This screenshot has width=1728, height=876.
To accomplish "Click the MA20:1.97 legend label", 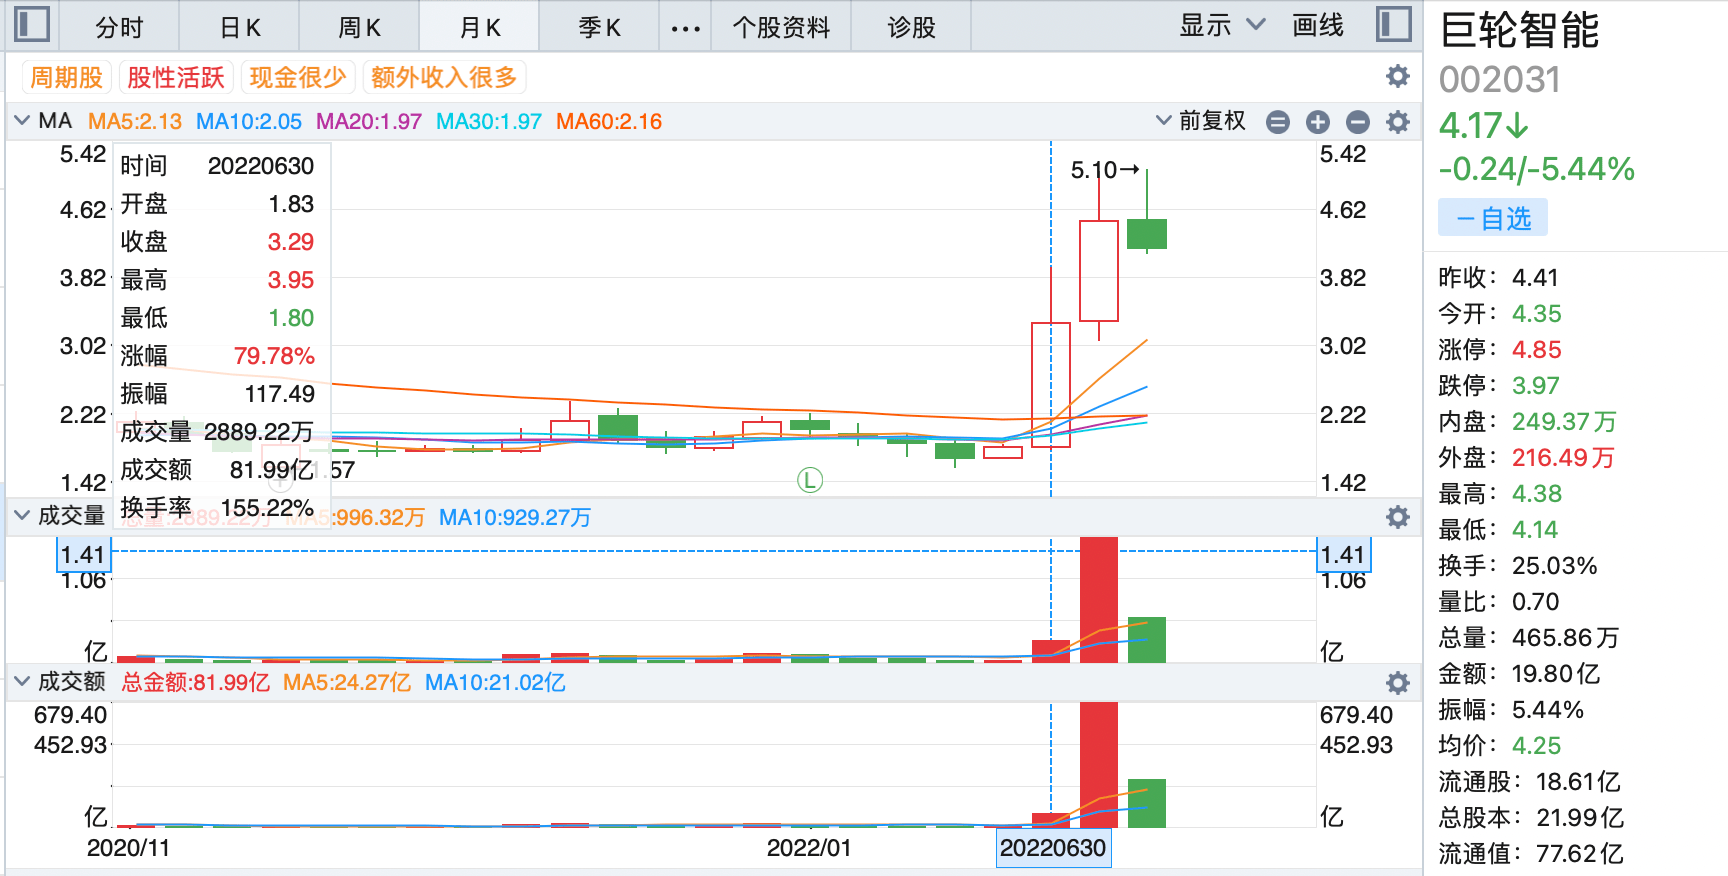I will 369,122.
